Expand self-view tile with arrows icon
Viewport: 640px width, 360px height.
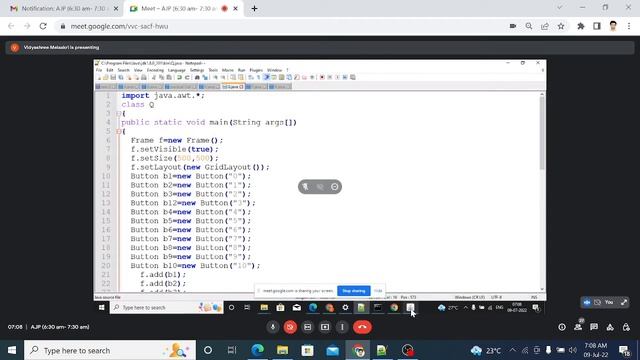624,302
